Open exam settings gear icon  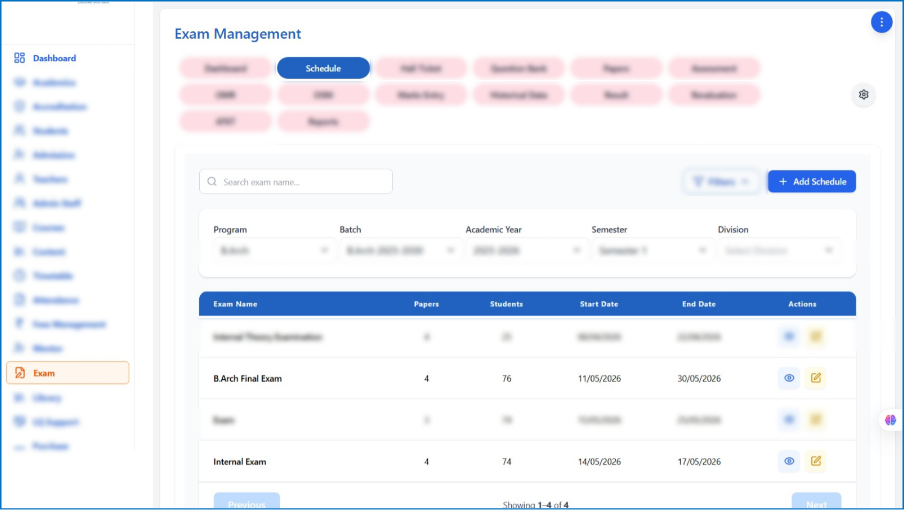click(863, 95)
